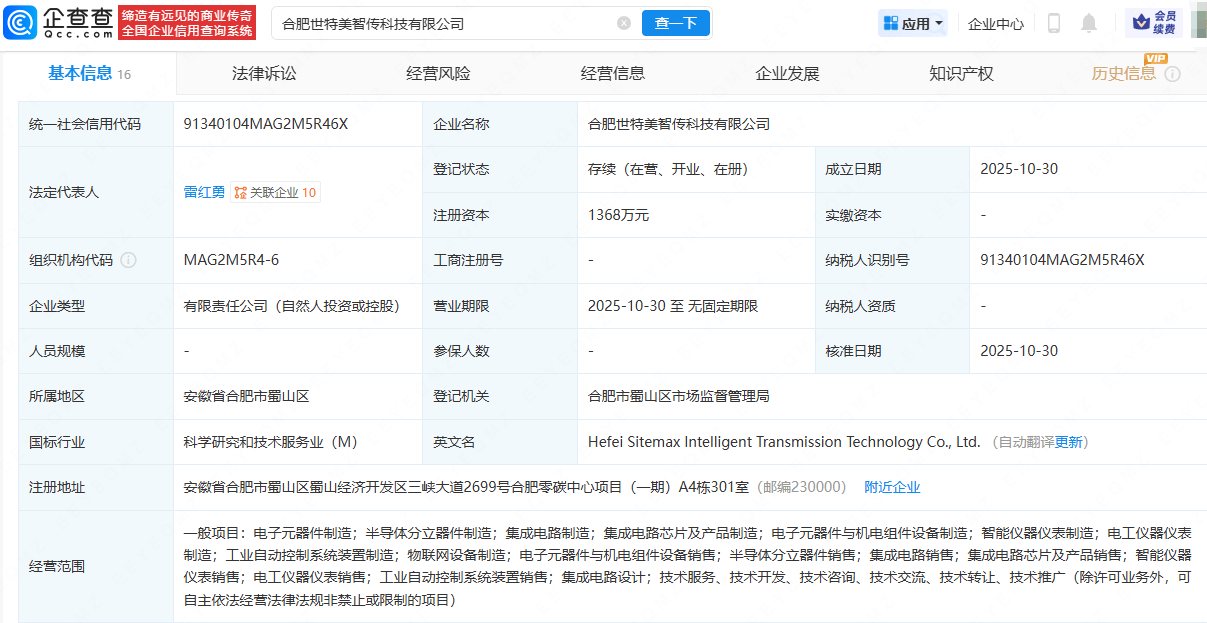The width and height of the screenshot is (1207, 623).
Task: Open the user avatar at the top right
Action: tap(1197, 23)
